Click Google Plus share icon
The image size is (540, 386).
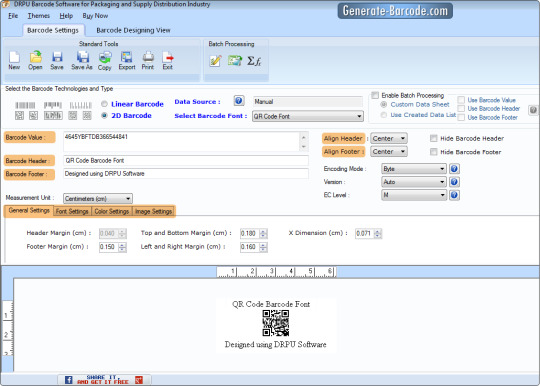click(139, 380)
